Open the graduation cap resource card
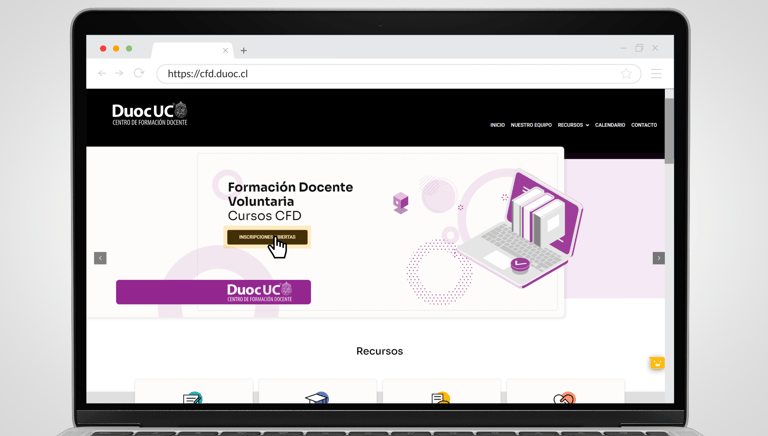The image size is (768, 436). (317, 391)
